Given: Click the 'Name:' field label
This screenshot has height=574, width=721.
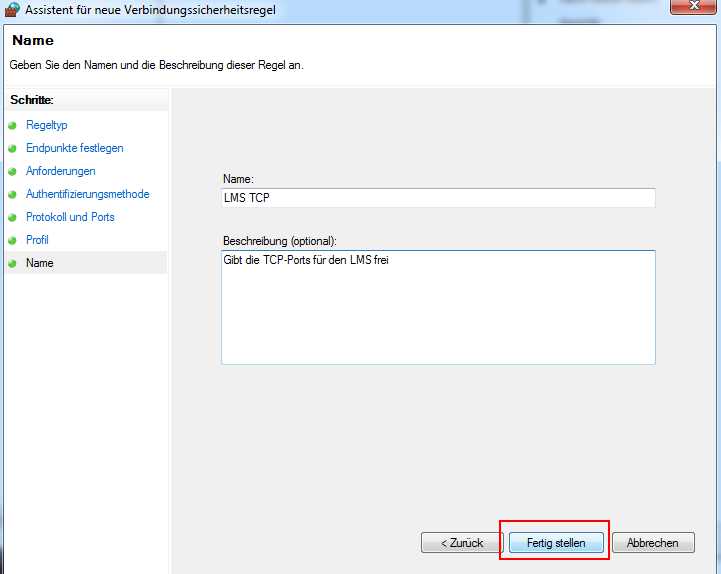Looking at the screenshot, I should click(x=238, y=179).
